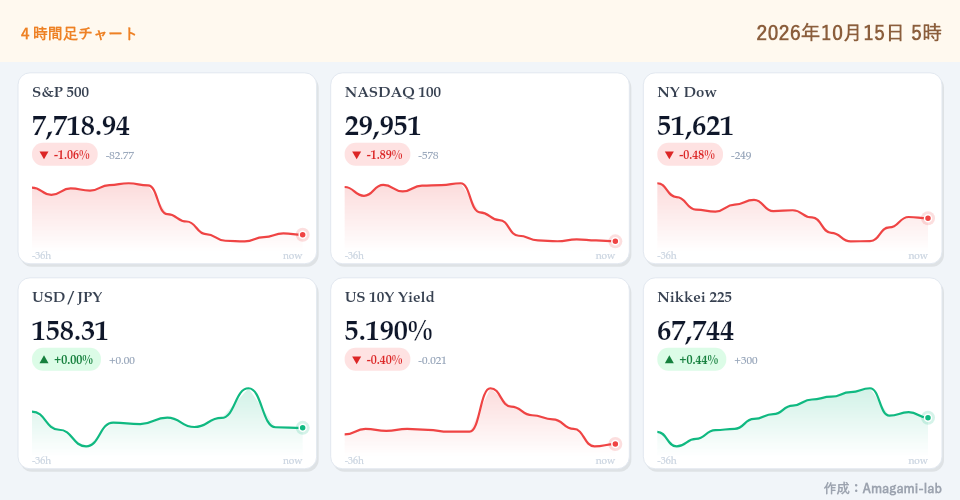Click the -0.40% change badge
960x500 pixels.
point(378,360)
